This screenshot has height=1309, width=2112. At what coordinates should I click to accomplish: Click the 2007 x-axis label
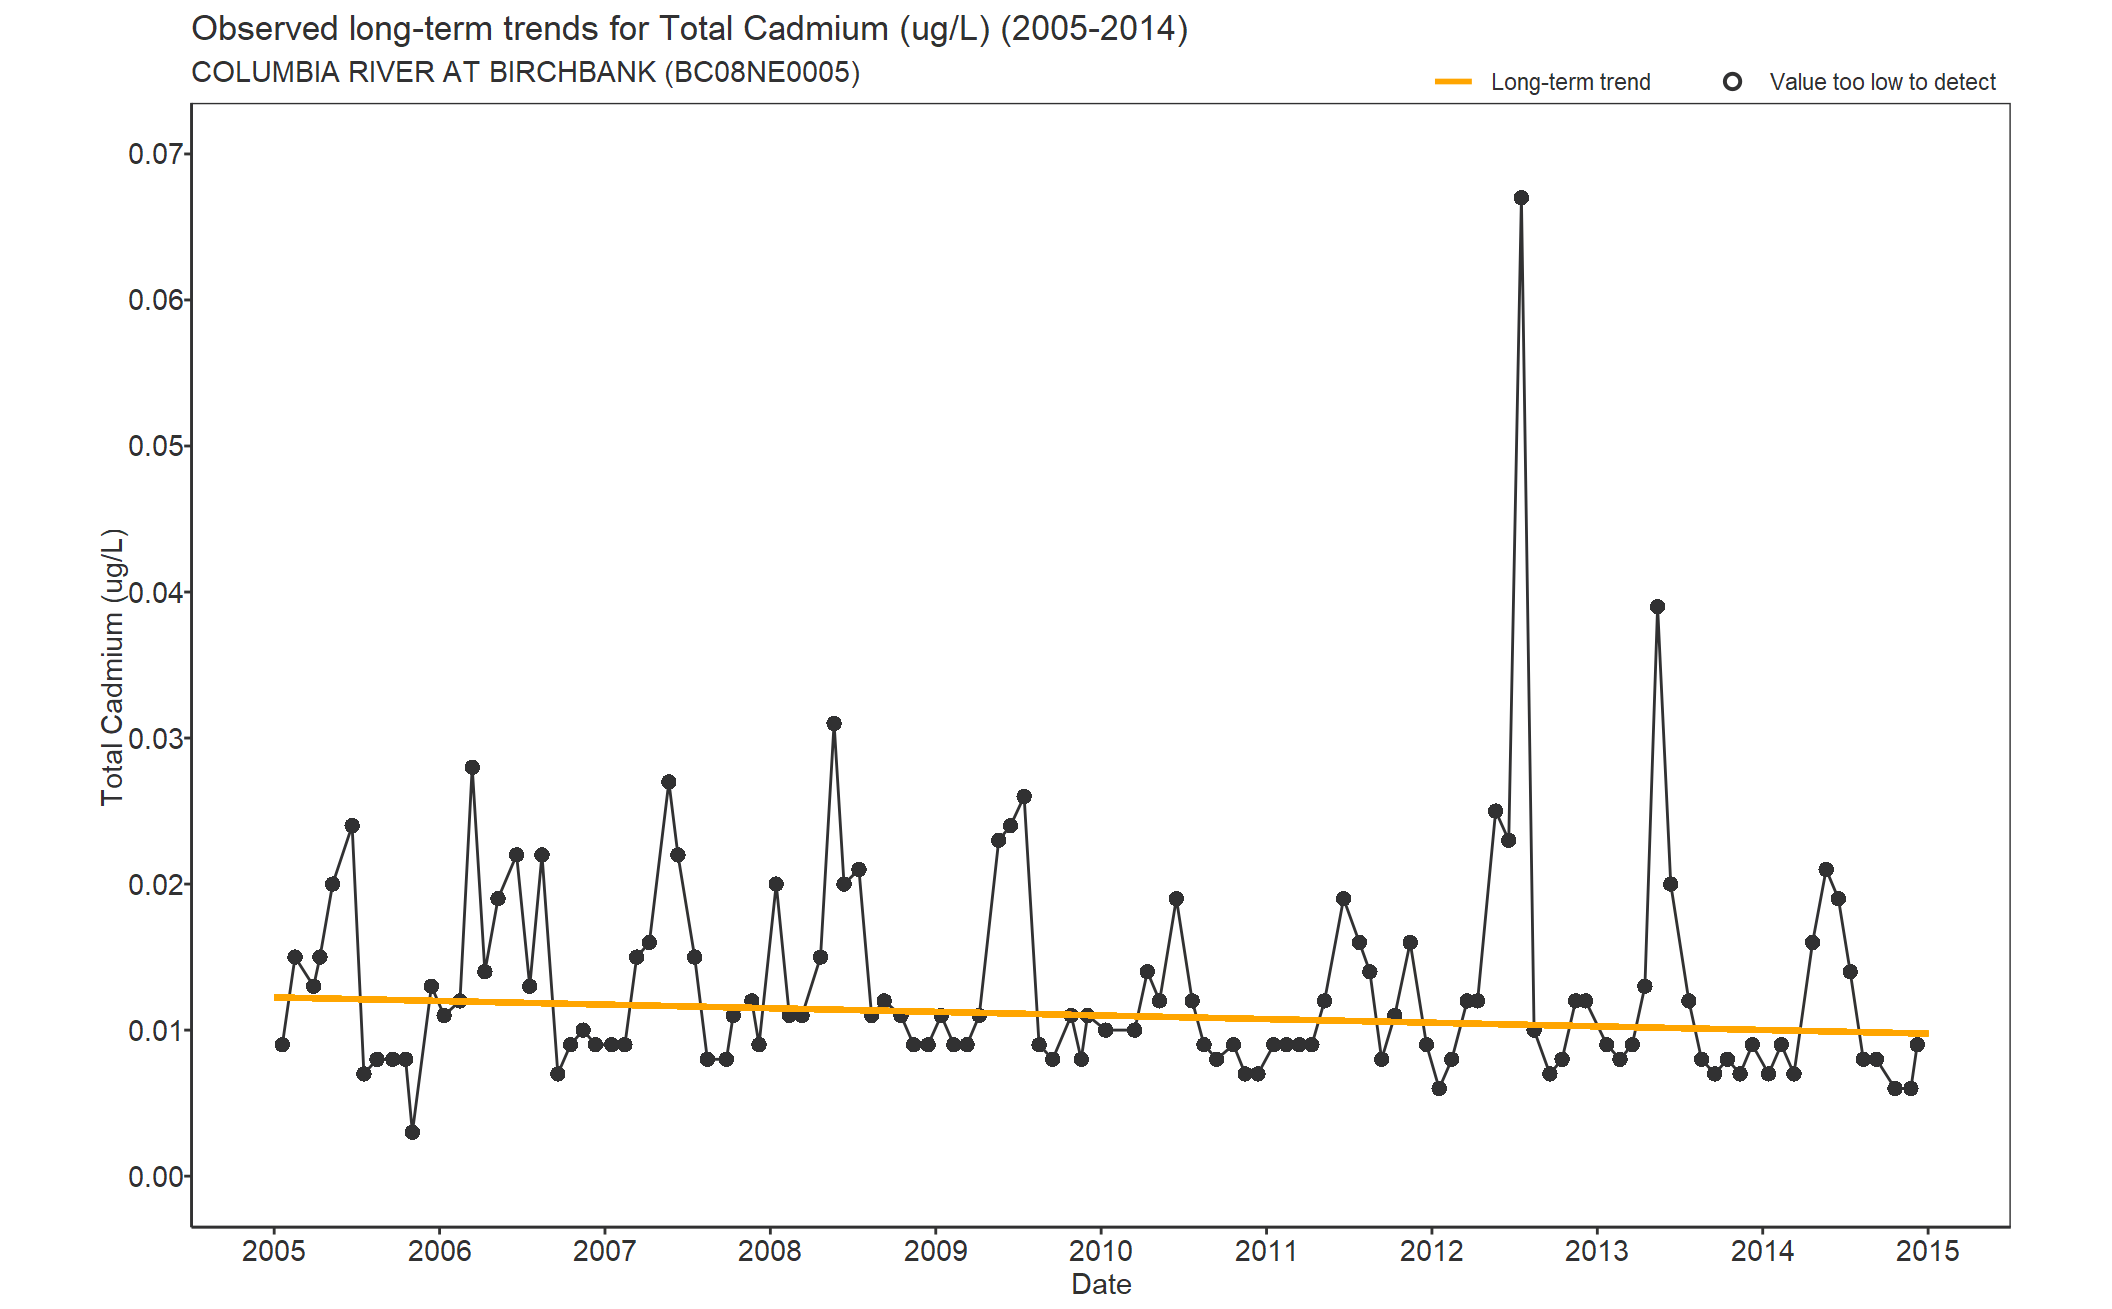604,1251
